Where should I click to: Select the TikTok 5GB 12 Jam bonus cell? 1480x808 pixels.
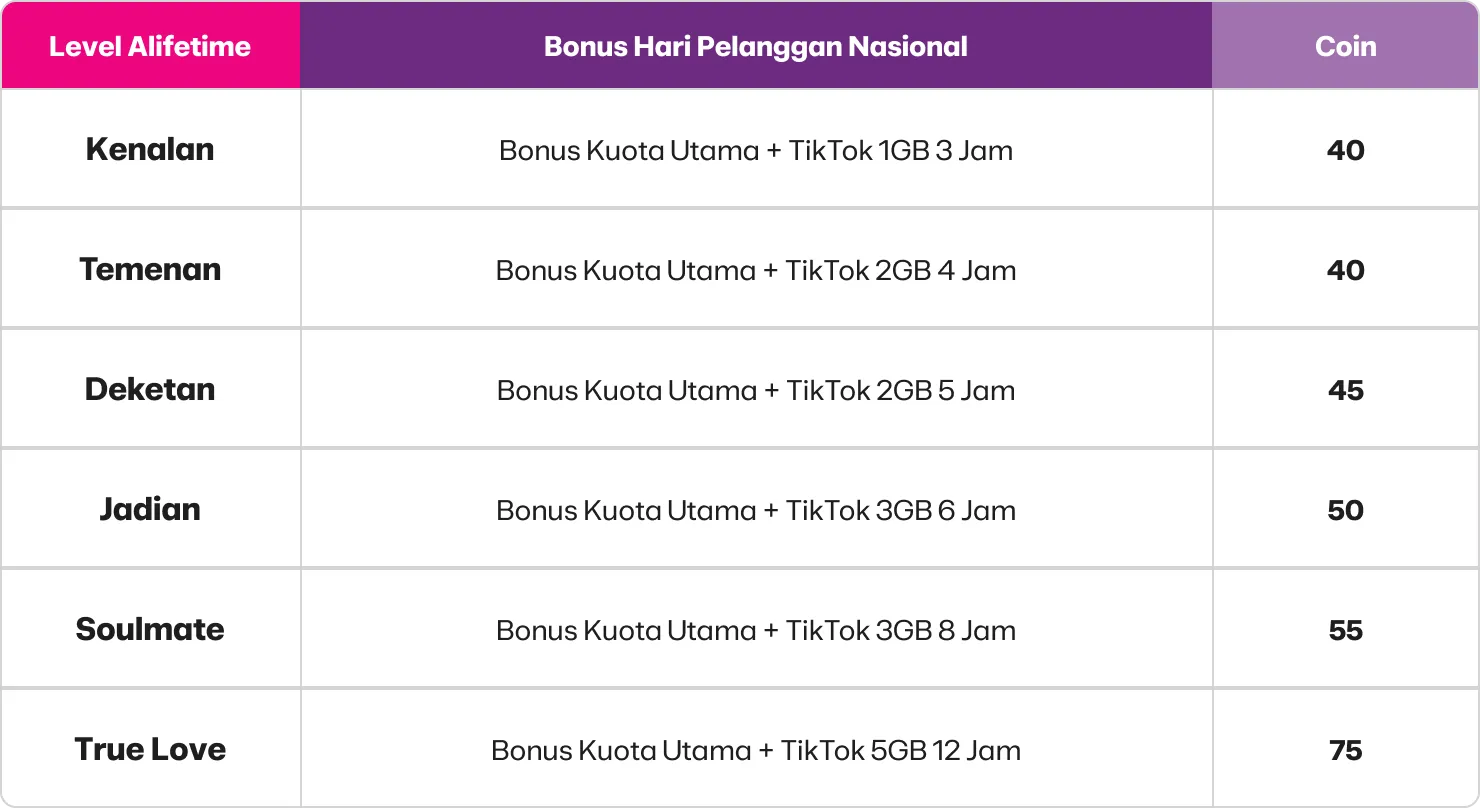pyautogui.click(x=756, y=749)
